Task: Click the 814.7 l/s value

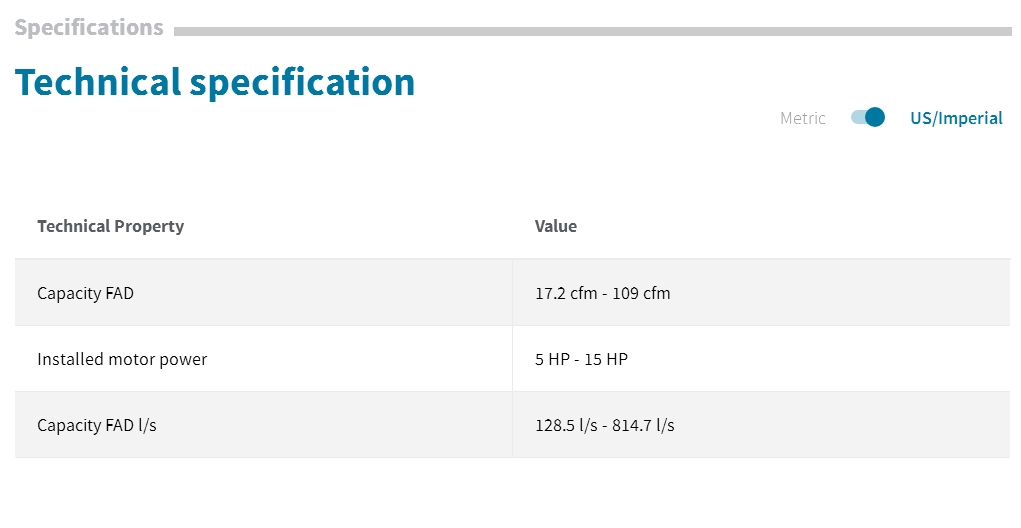Action: click(643, 425)
